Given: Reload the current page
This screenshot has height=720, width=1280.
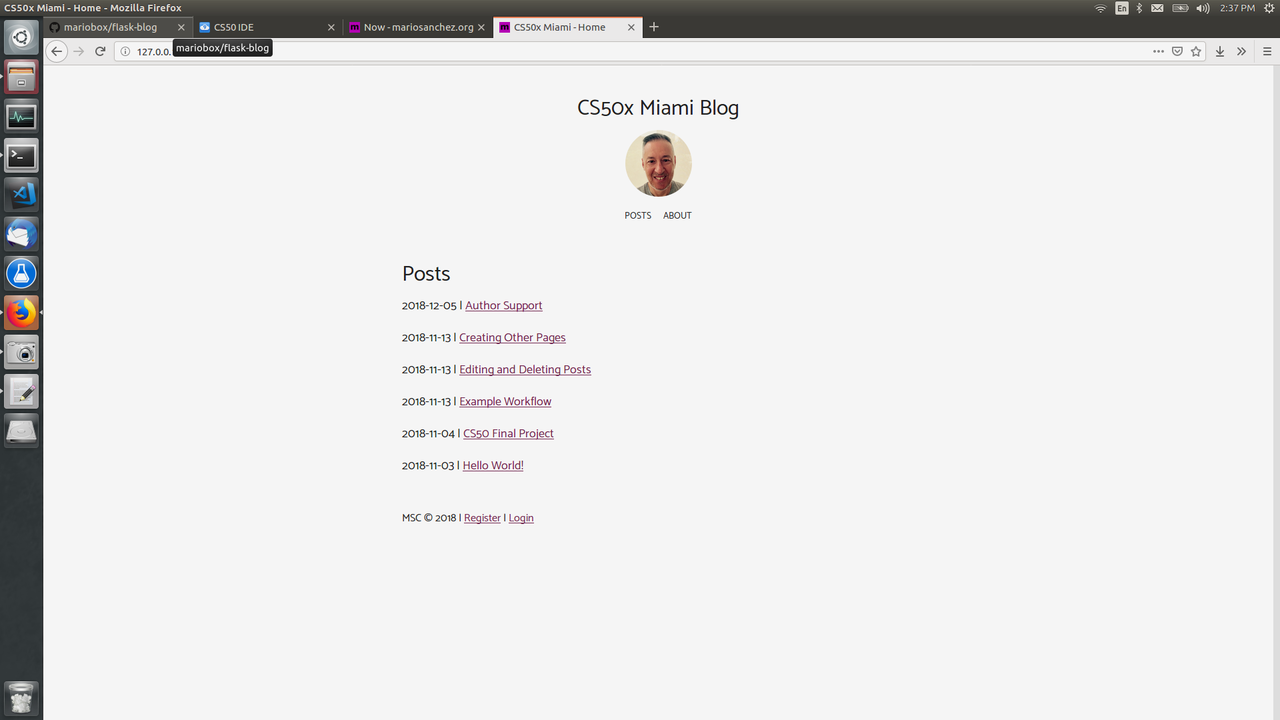Looking at the screenshot, I should pyautogui.click(x=100, y=51).
